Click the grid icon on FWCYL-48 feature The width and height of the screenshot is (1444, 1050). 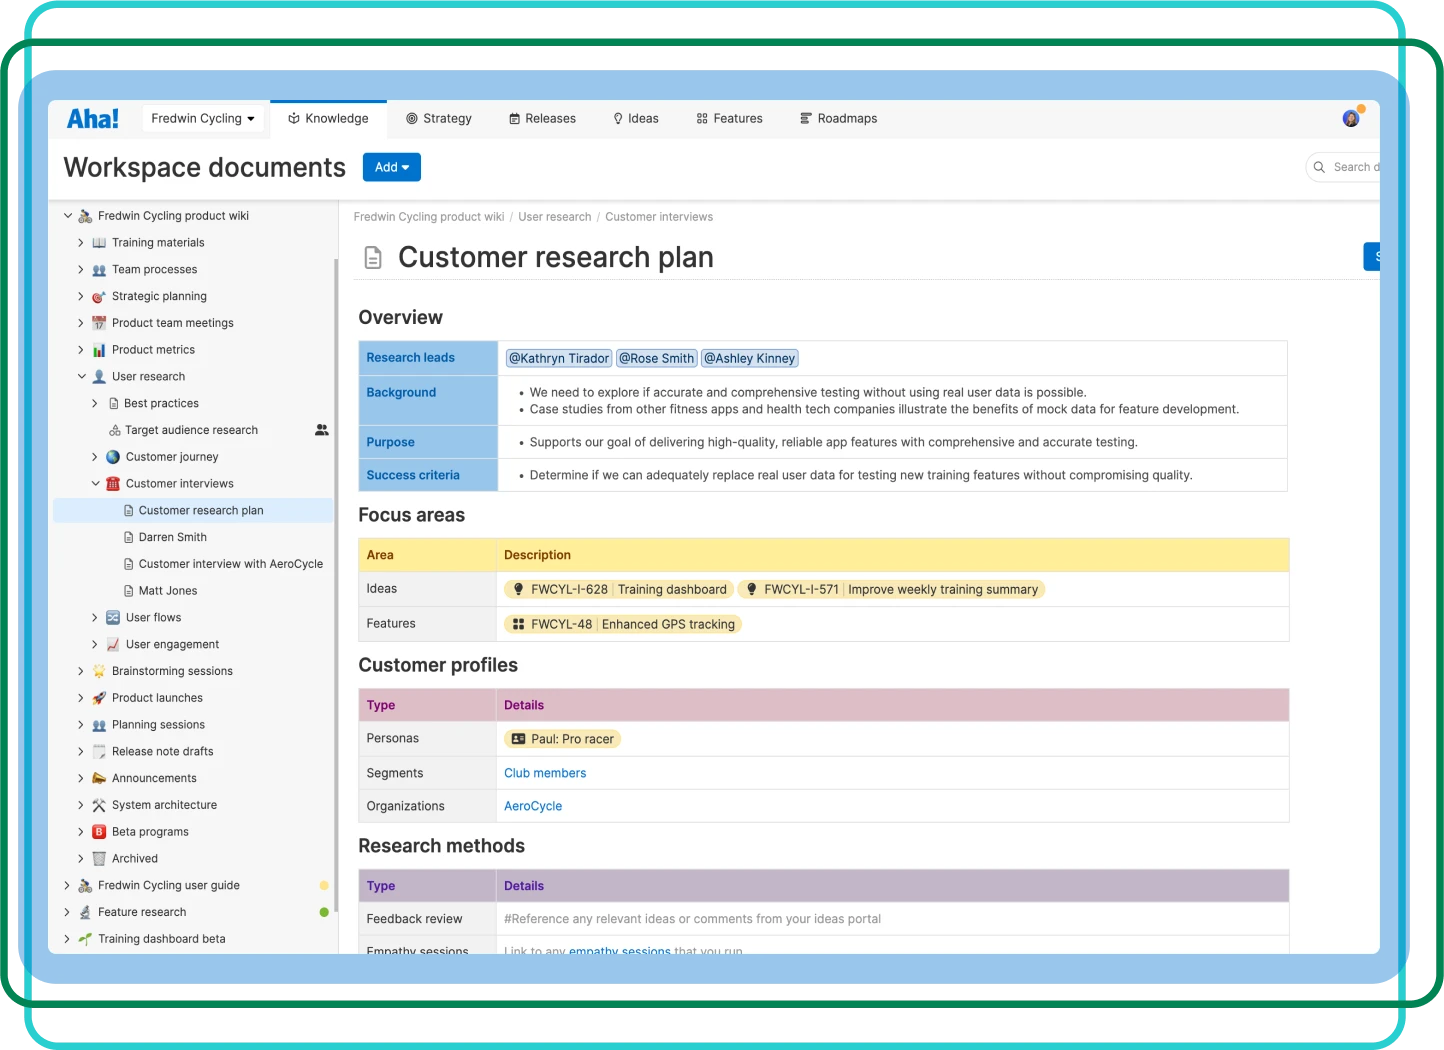(x=518, y=624)
